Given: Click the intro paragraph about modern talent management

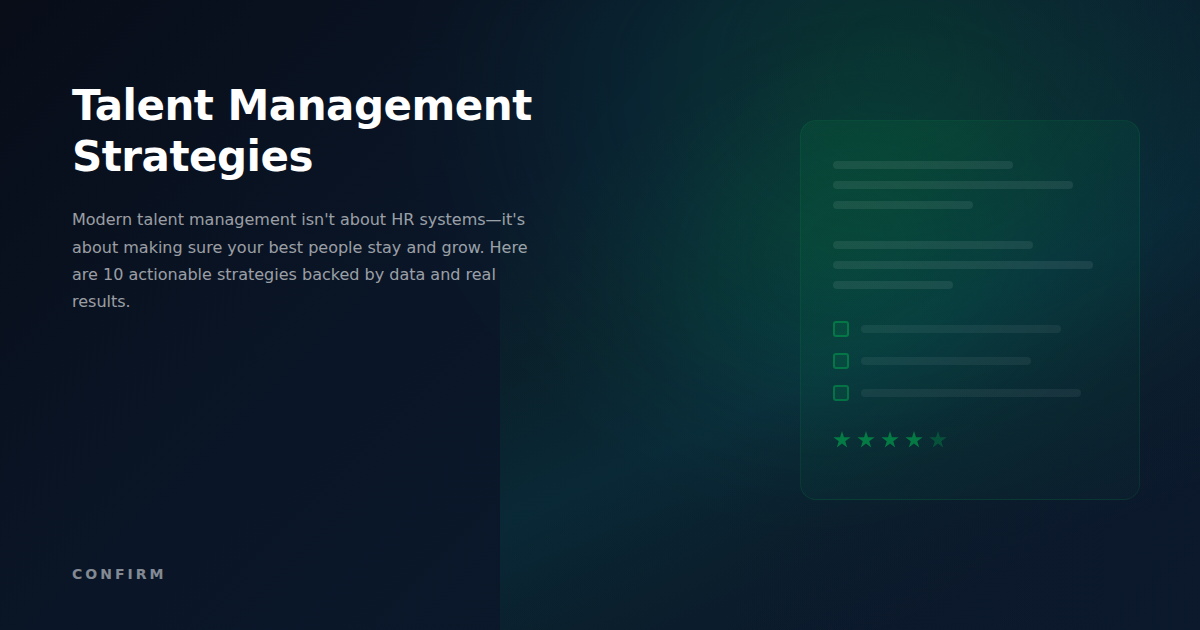Looking at the screenshot, I should click(x=299, y=259).
